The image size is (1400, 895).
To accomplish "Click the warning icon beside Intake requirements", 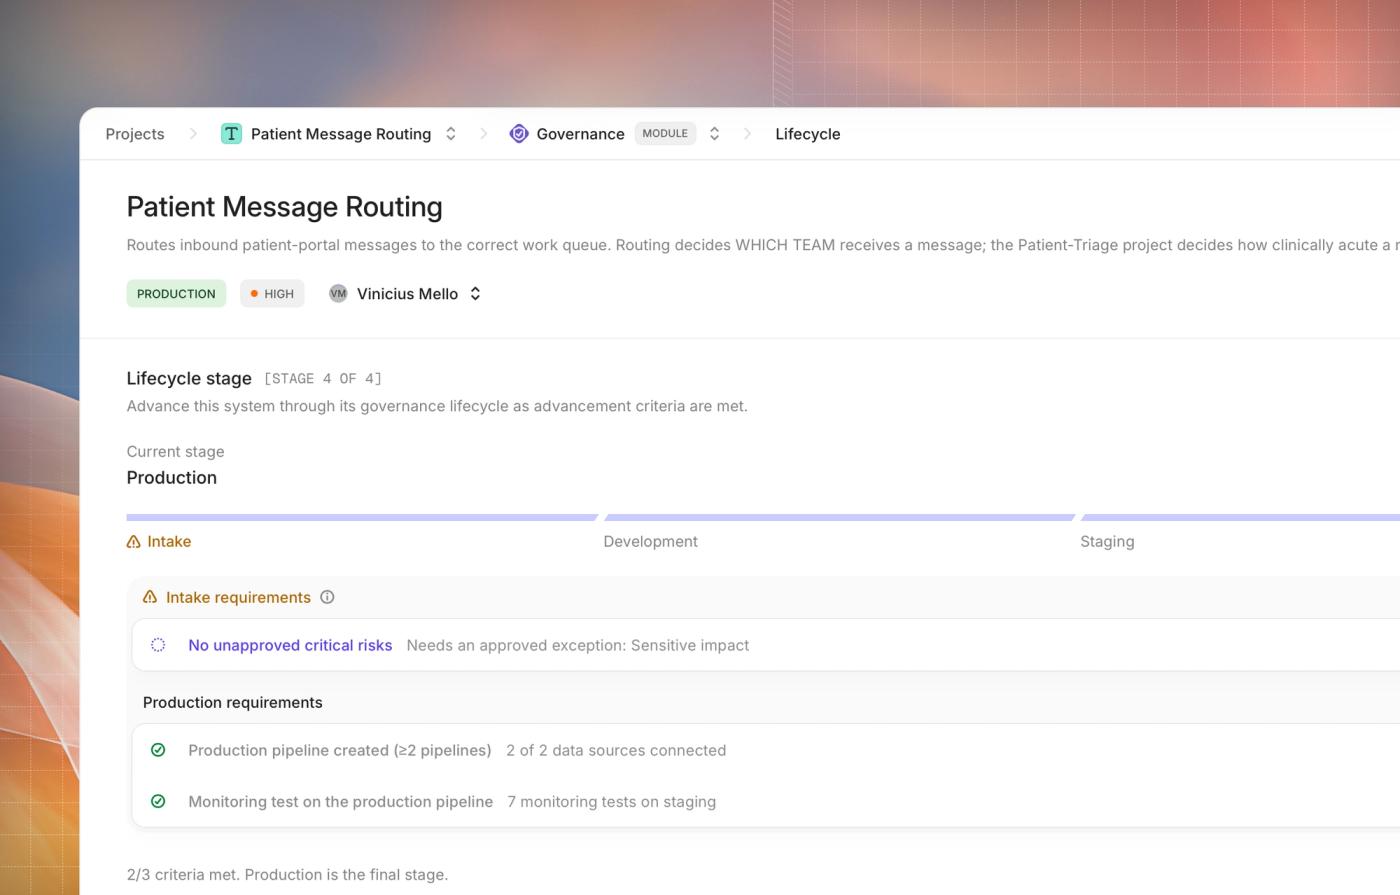I will click(150, 597).
